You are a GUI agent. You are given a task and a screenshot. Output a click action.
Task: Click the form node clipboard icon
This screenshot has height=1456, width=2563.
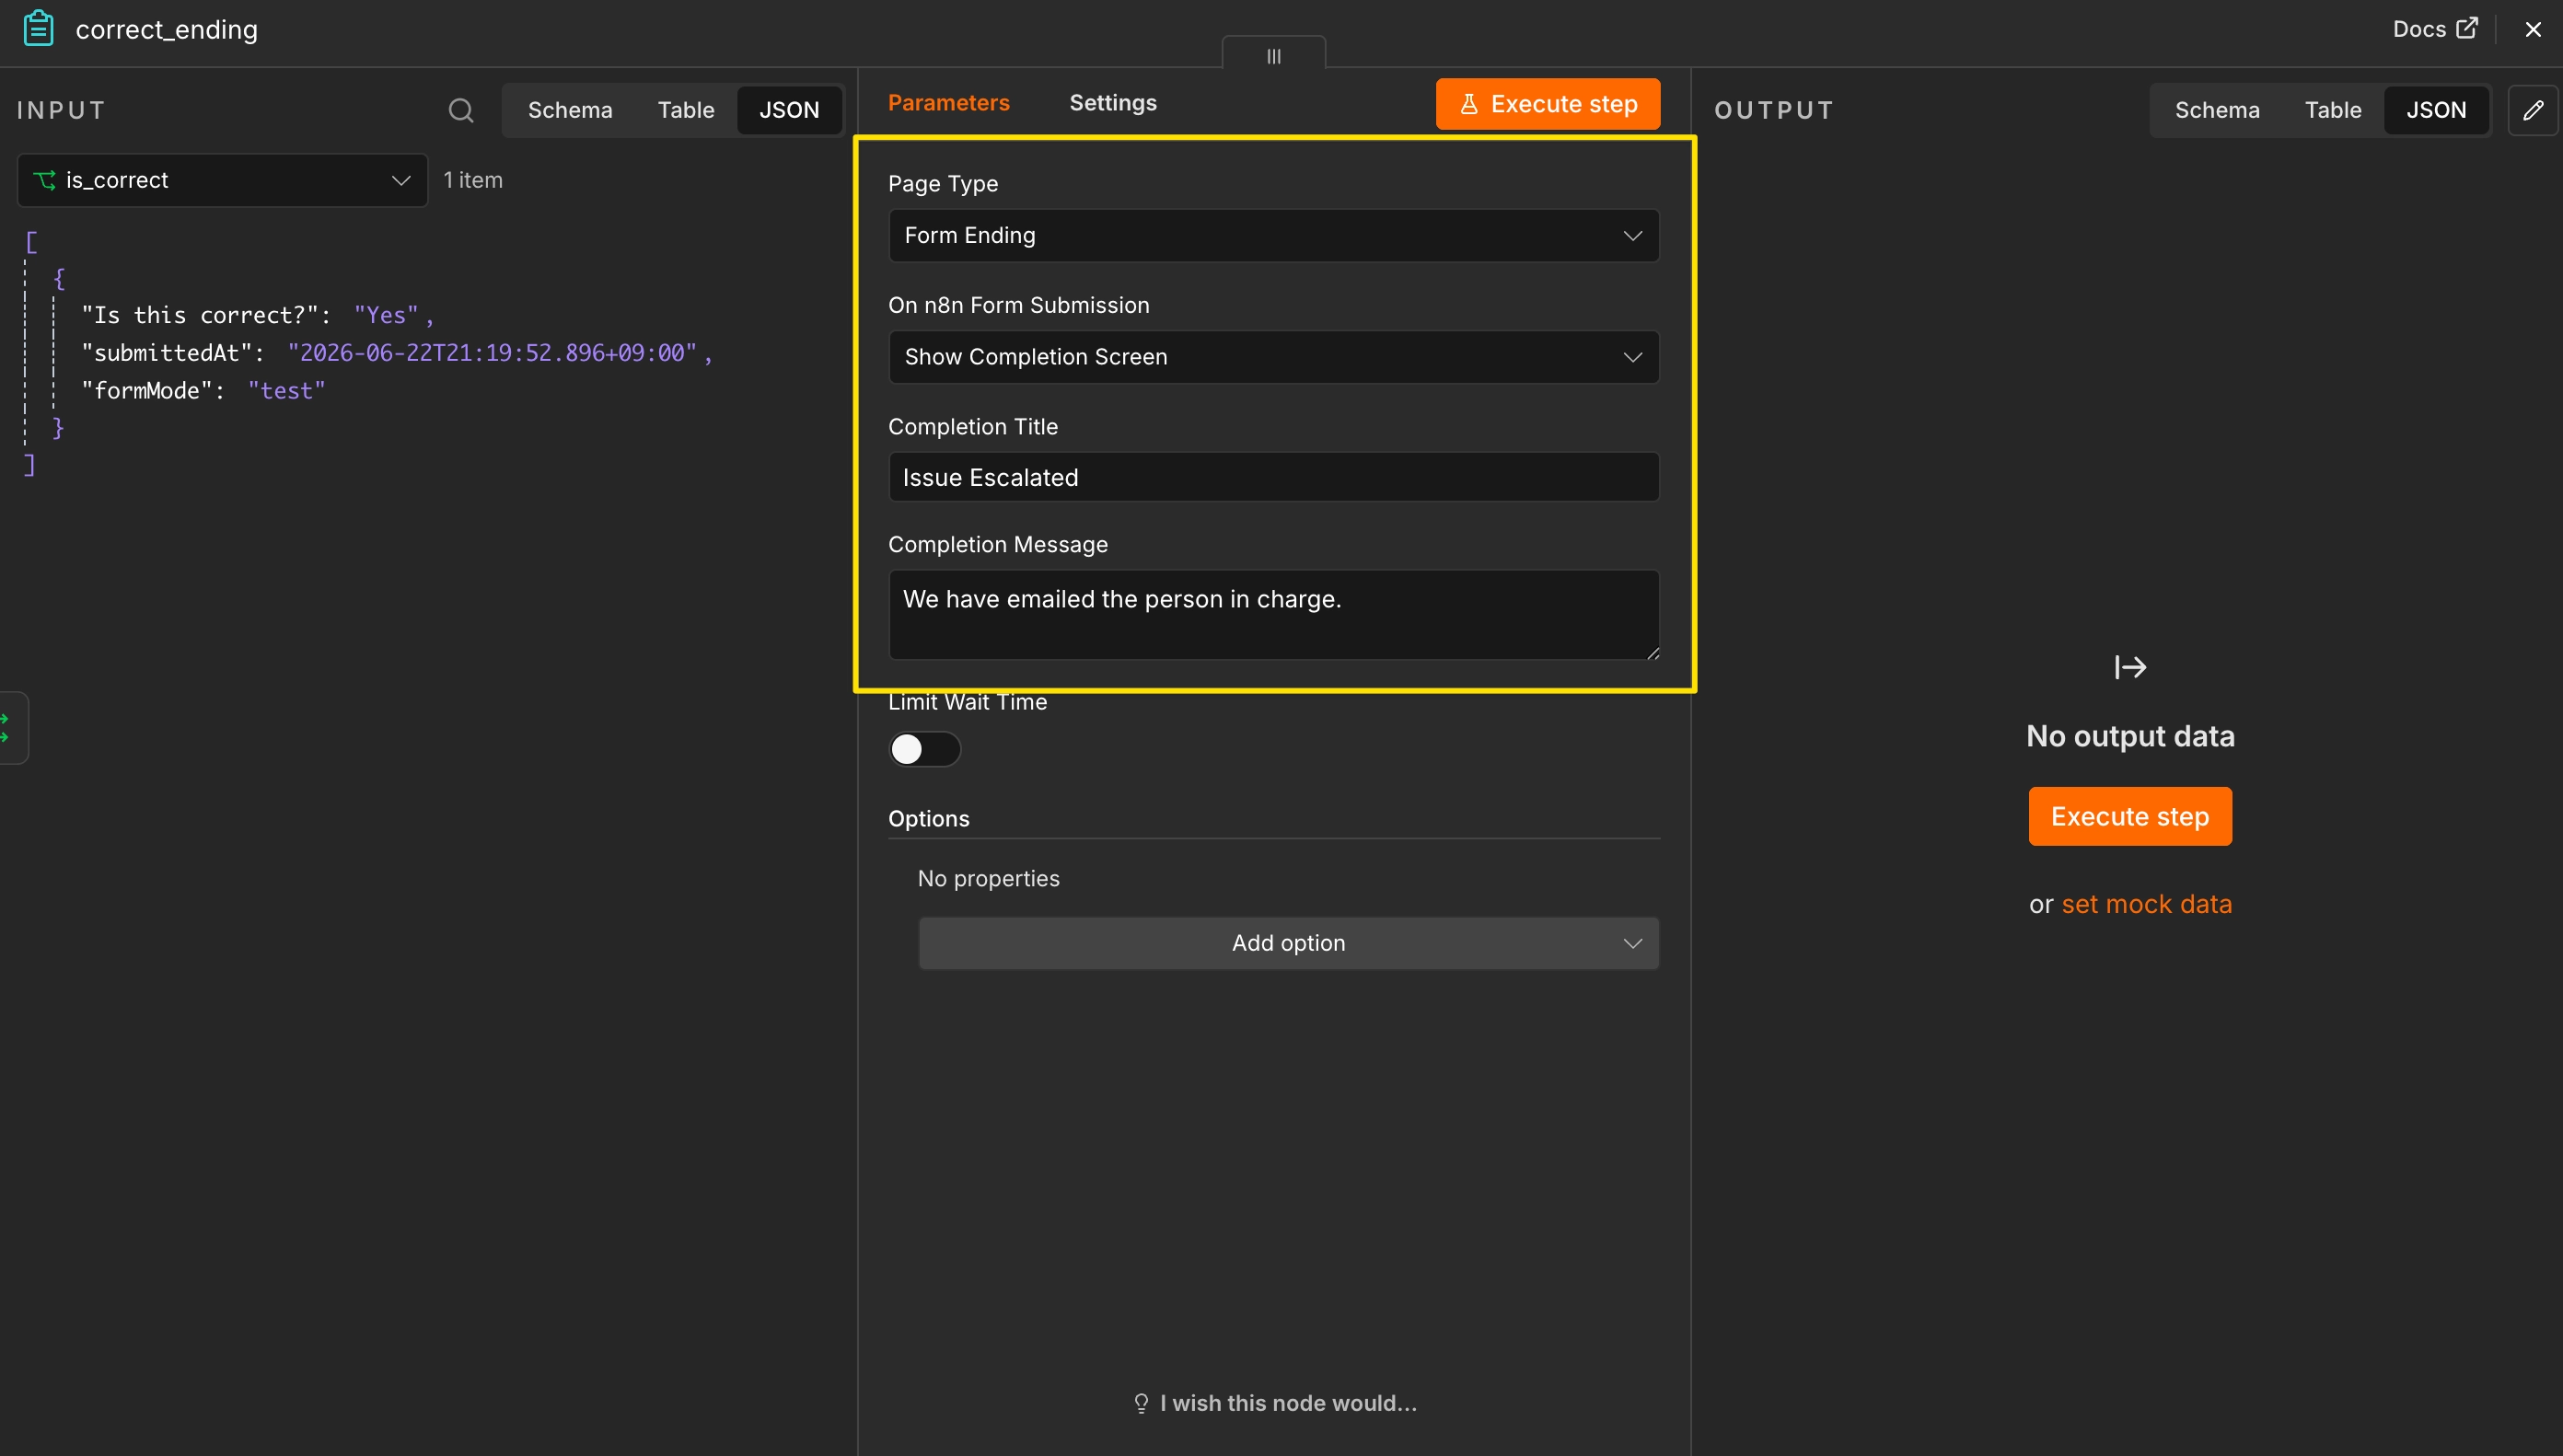(38, 29)
